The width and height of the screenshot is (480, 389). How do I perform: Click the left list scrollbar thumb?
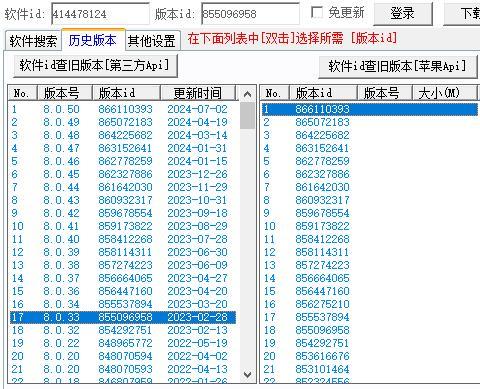pos(247,115)
